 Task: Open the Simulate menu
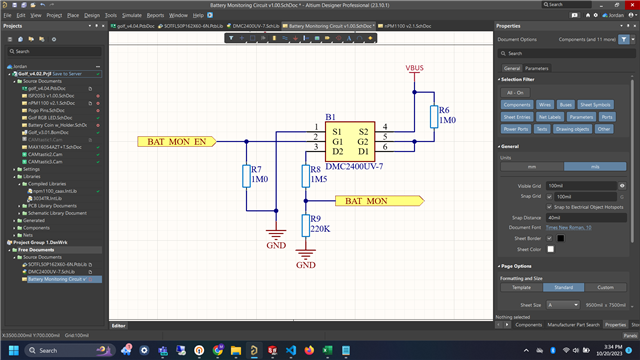132,15
